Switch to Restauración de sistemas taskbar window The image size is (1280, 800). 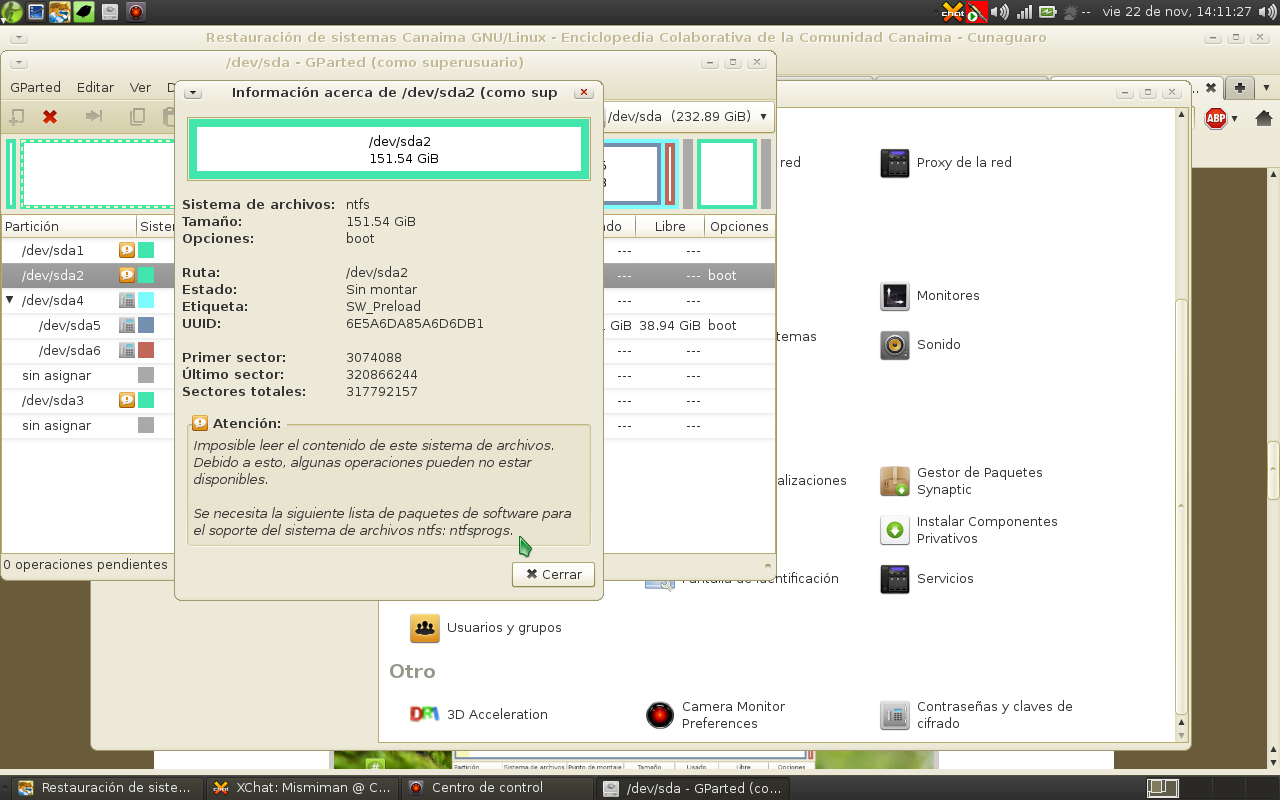click(106, 788)
